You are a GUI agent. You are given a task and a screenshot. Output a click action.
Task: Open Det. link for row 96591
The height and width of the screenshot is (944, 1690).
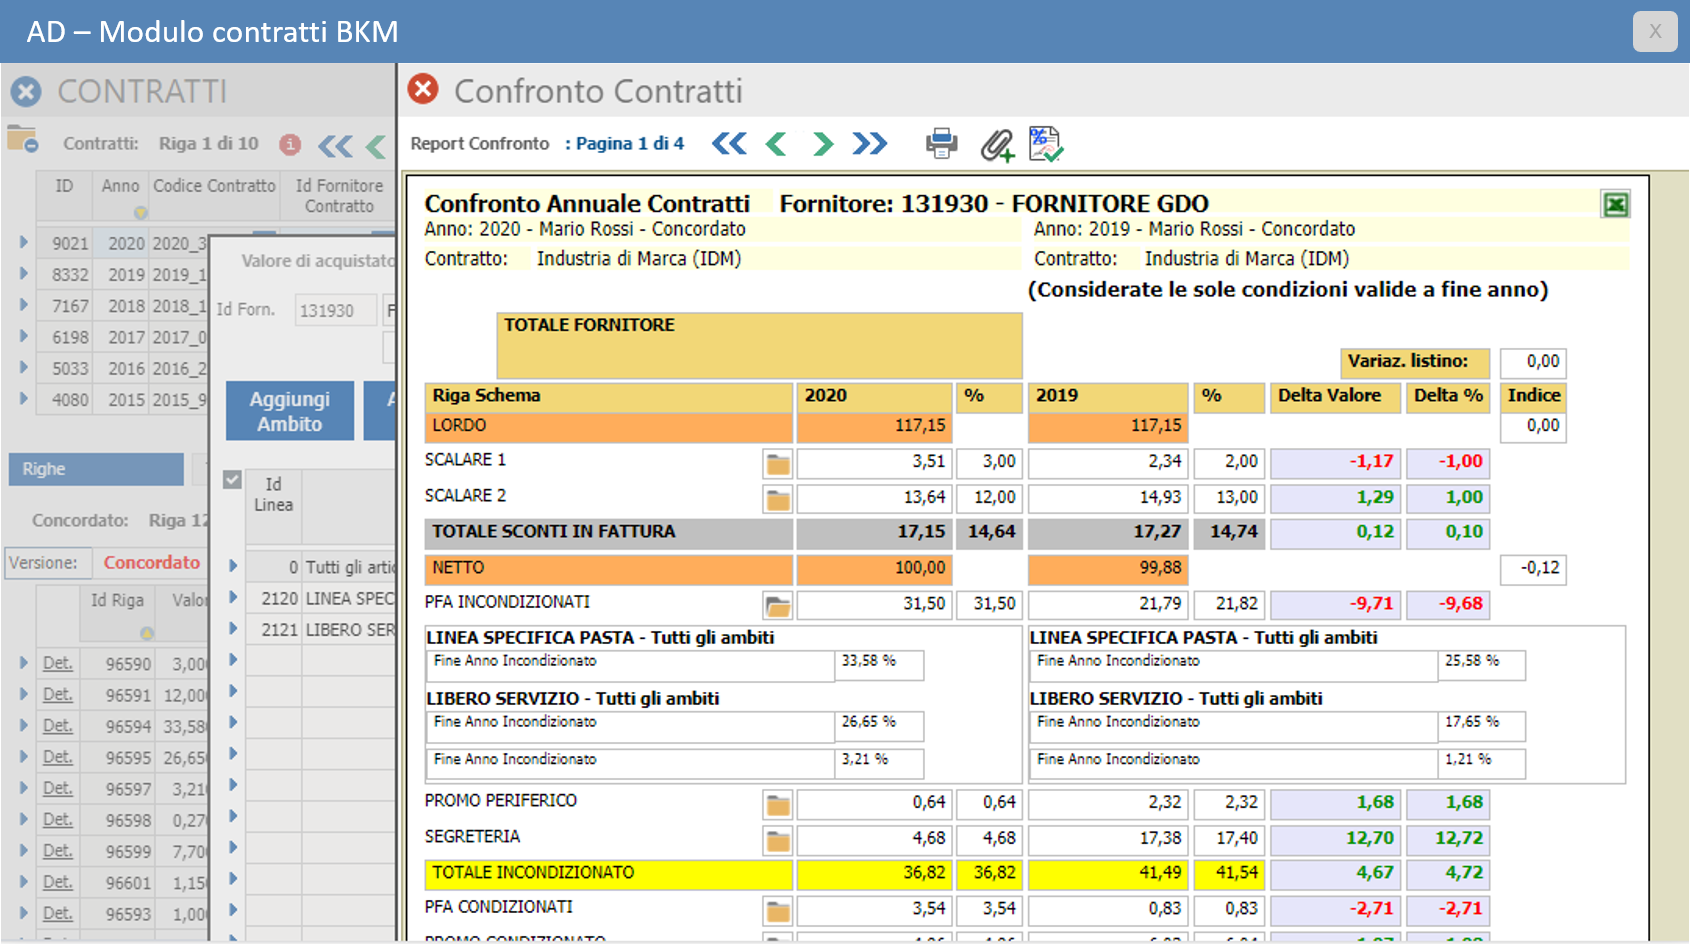point(58,694)
